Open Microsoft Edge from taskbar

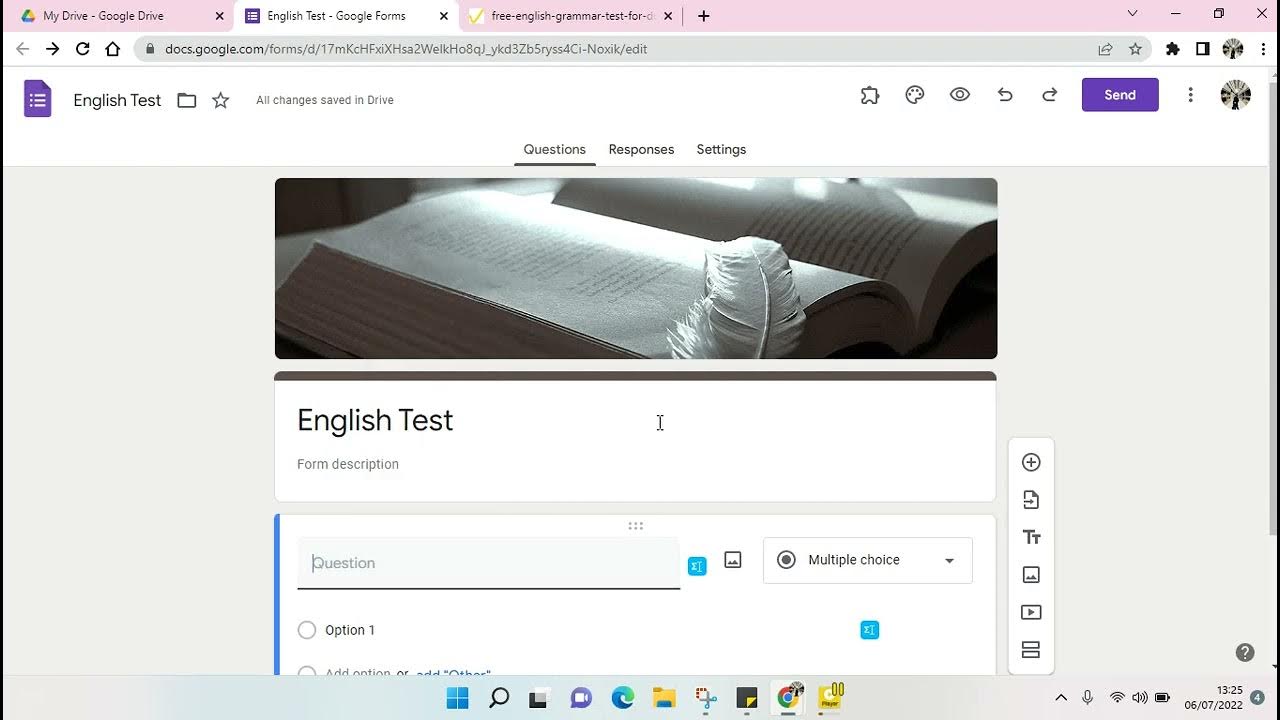(x=623, y=697)
